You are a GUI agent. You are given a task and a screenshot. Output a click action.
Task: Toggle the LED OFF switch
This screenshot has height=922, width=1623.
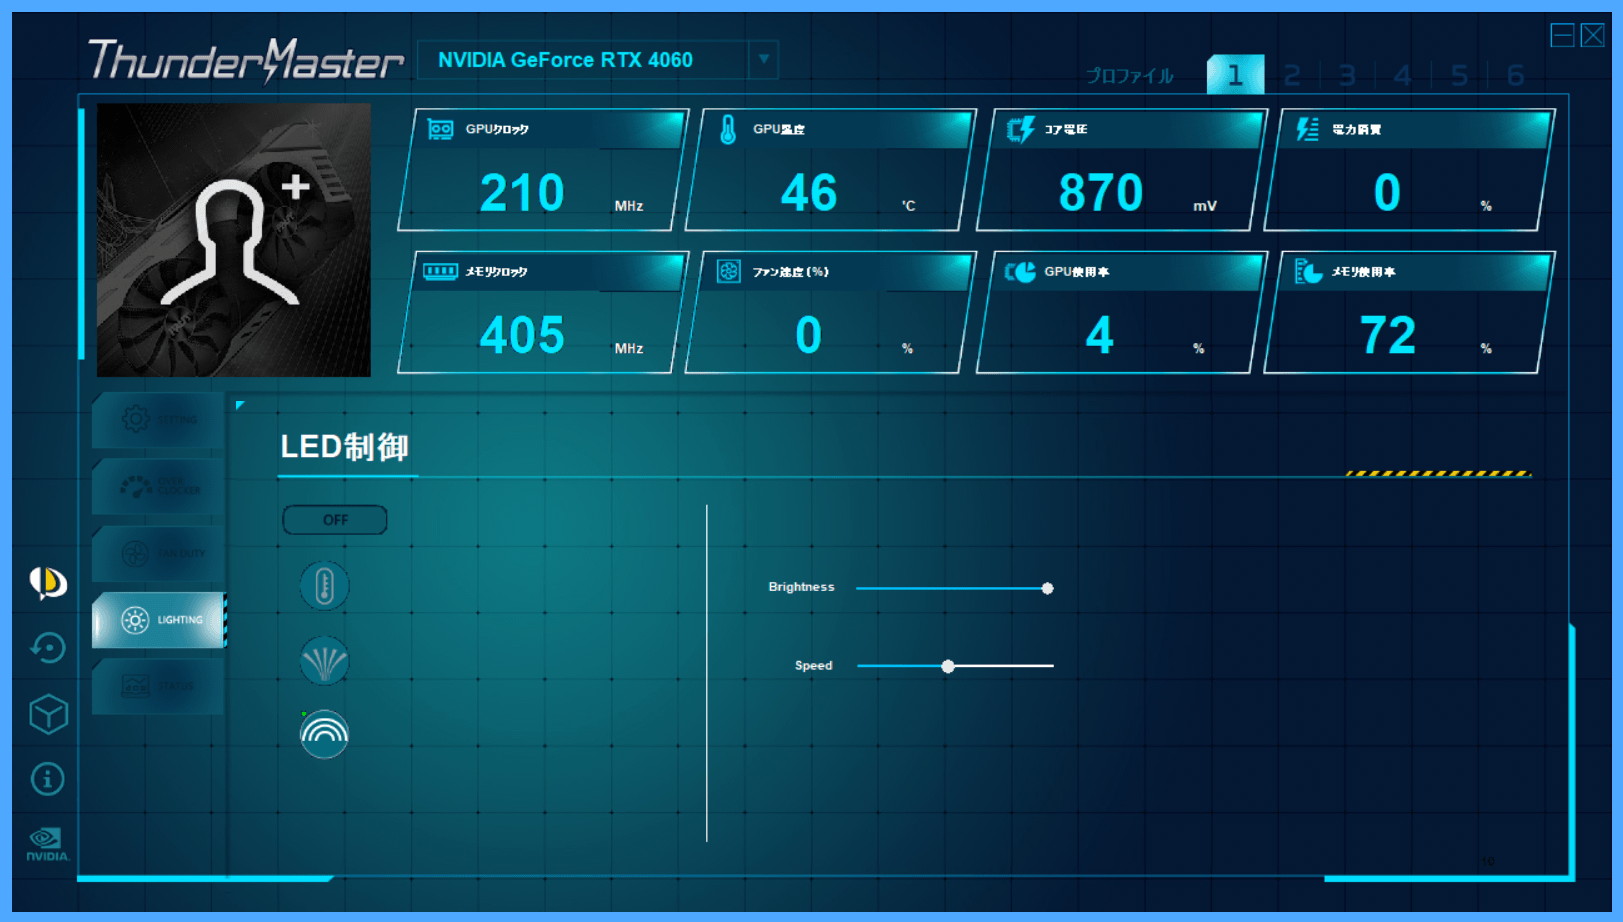coord(335,520)
